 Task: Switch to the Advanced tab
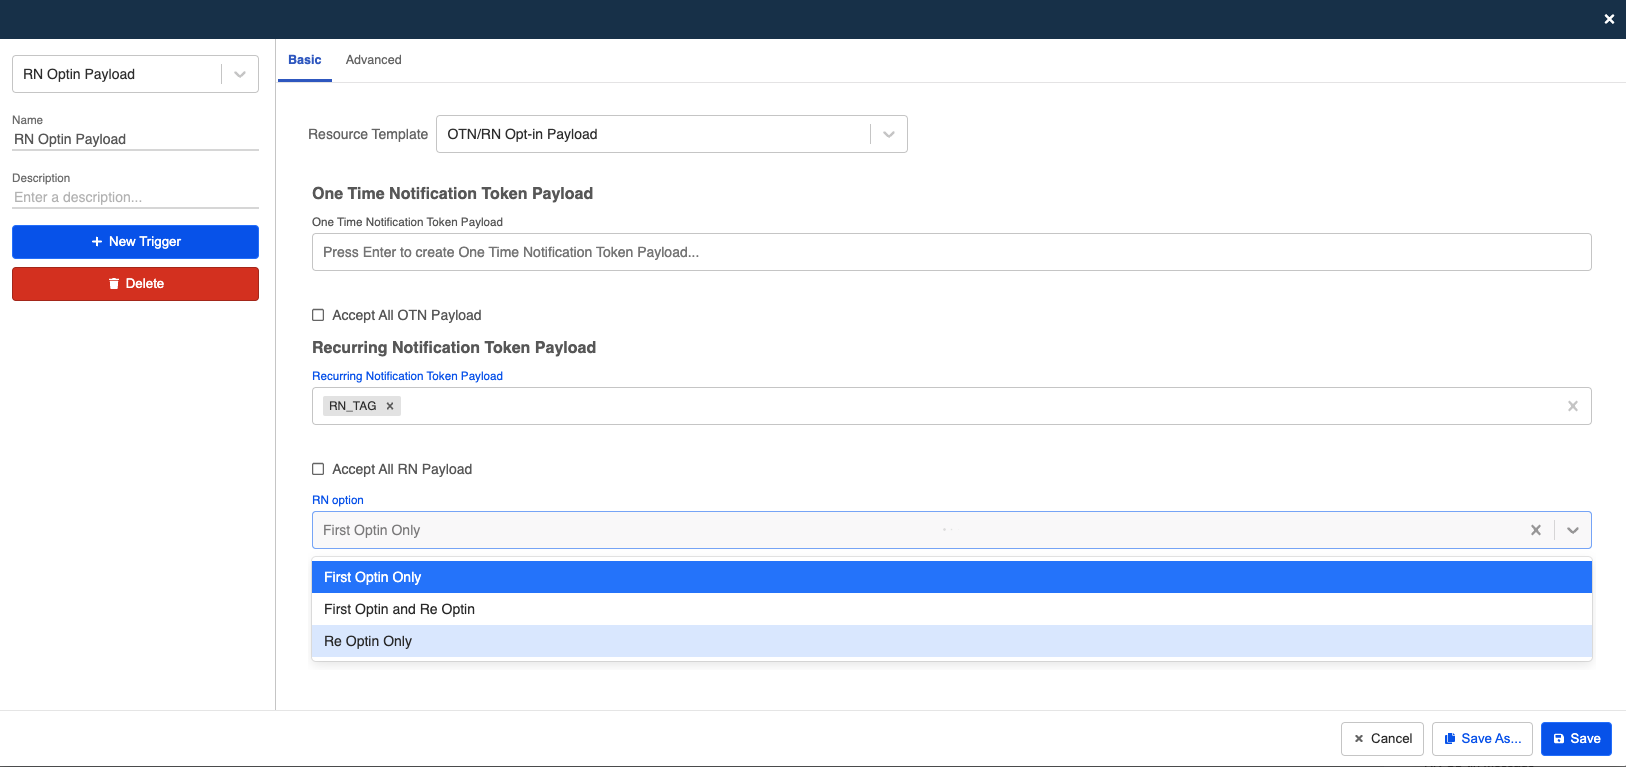[x=373, y=60]
